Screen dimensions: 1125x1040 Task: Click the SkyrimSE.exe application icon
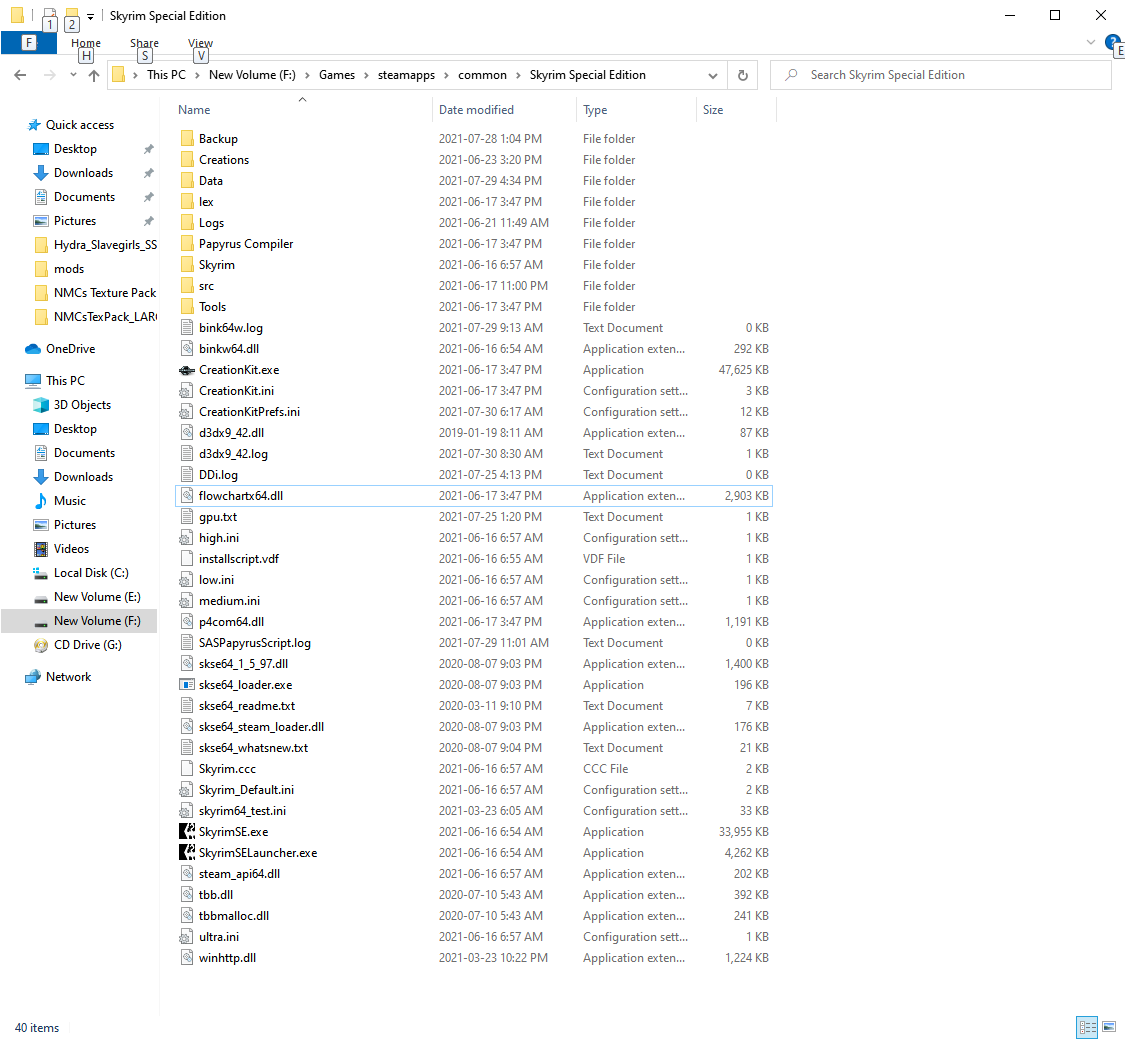187,832
